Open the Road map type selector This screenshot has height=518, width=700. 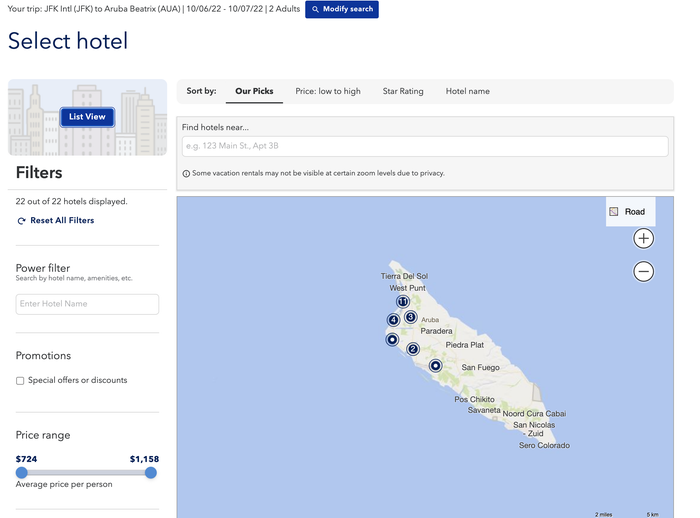[x=630, y=212]
